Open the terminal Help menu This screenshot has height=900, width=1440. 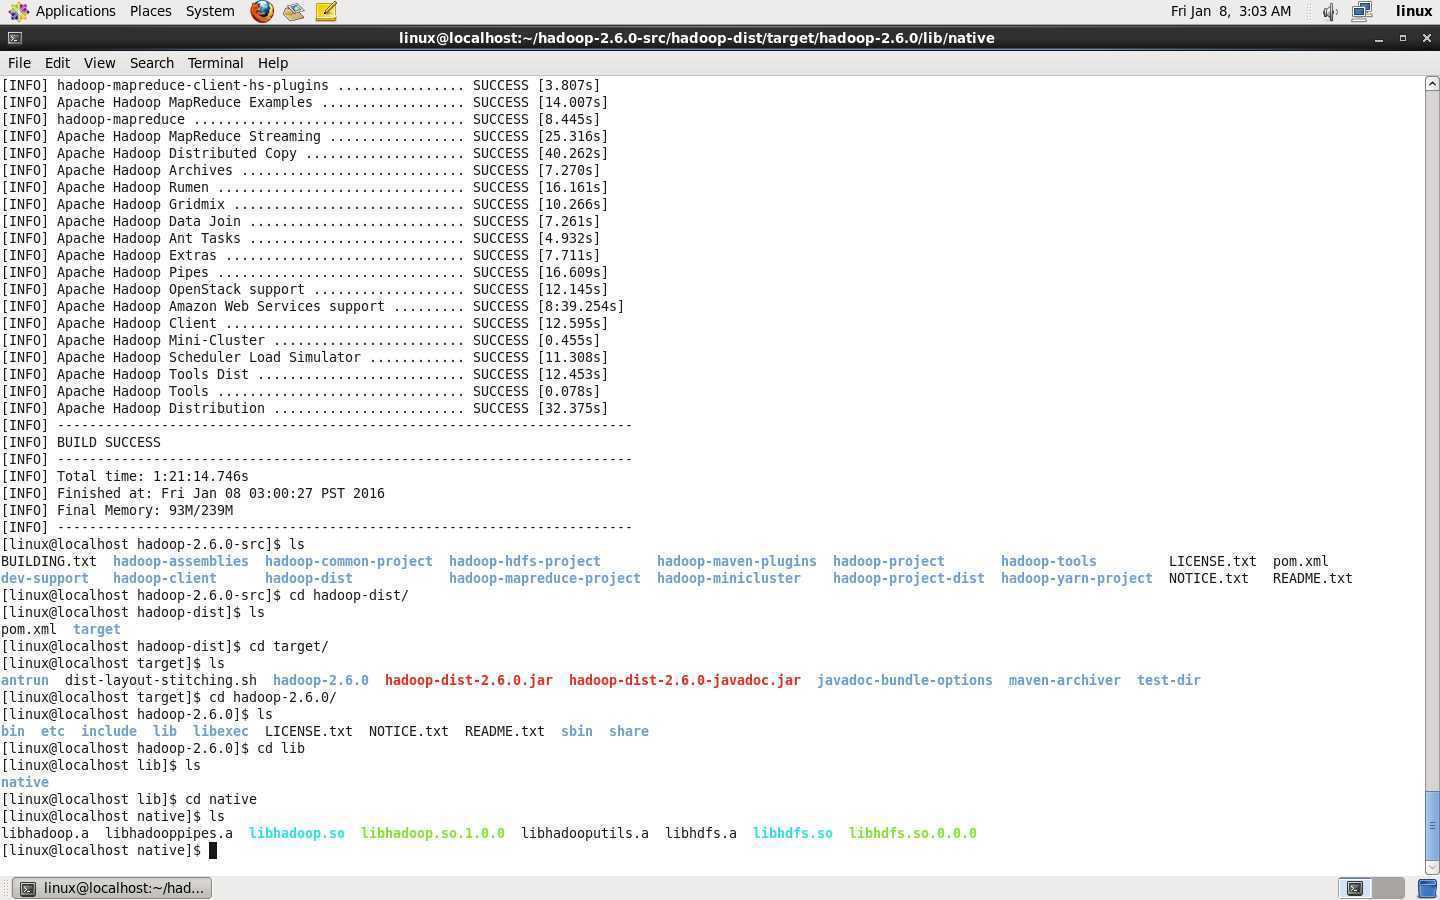[x=272, y=62]
